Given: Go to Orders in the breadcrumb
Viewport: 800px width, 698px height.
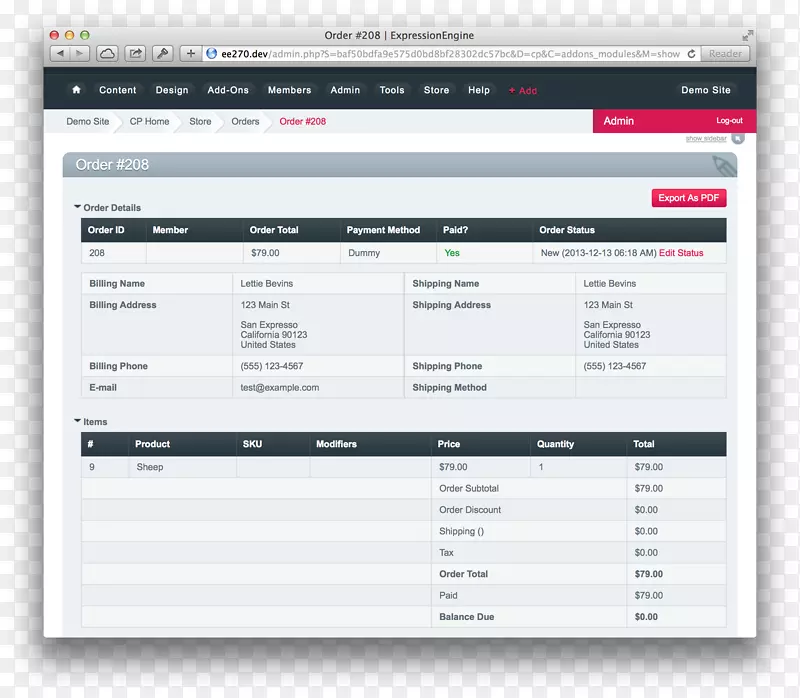Looking at the screenshot, I should (x=245, y=122).
